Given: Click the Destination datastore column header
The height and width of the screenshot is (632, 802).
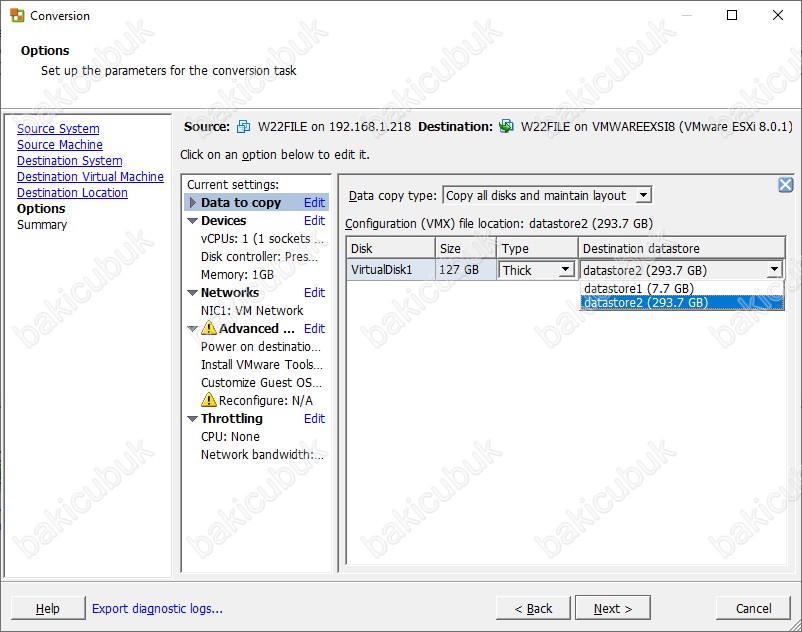Looking at the screenshot, I should point(682,249).
